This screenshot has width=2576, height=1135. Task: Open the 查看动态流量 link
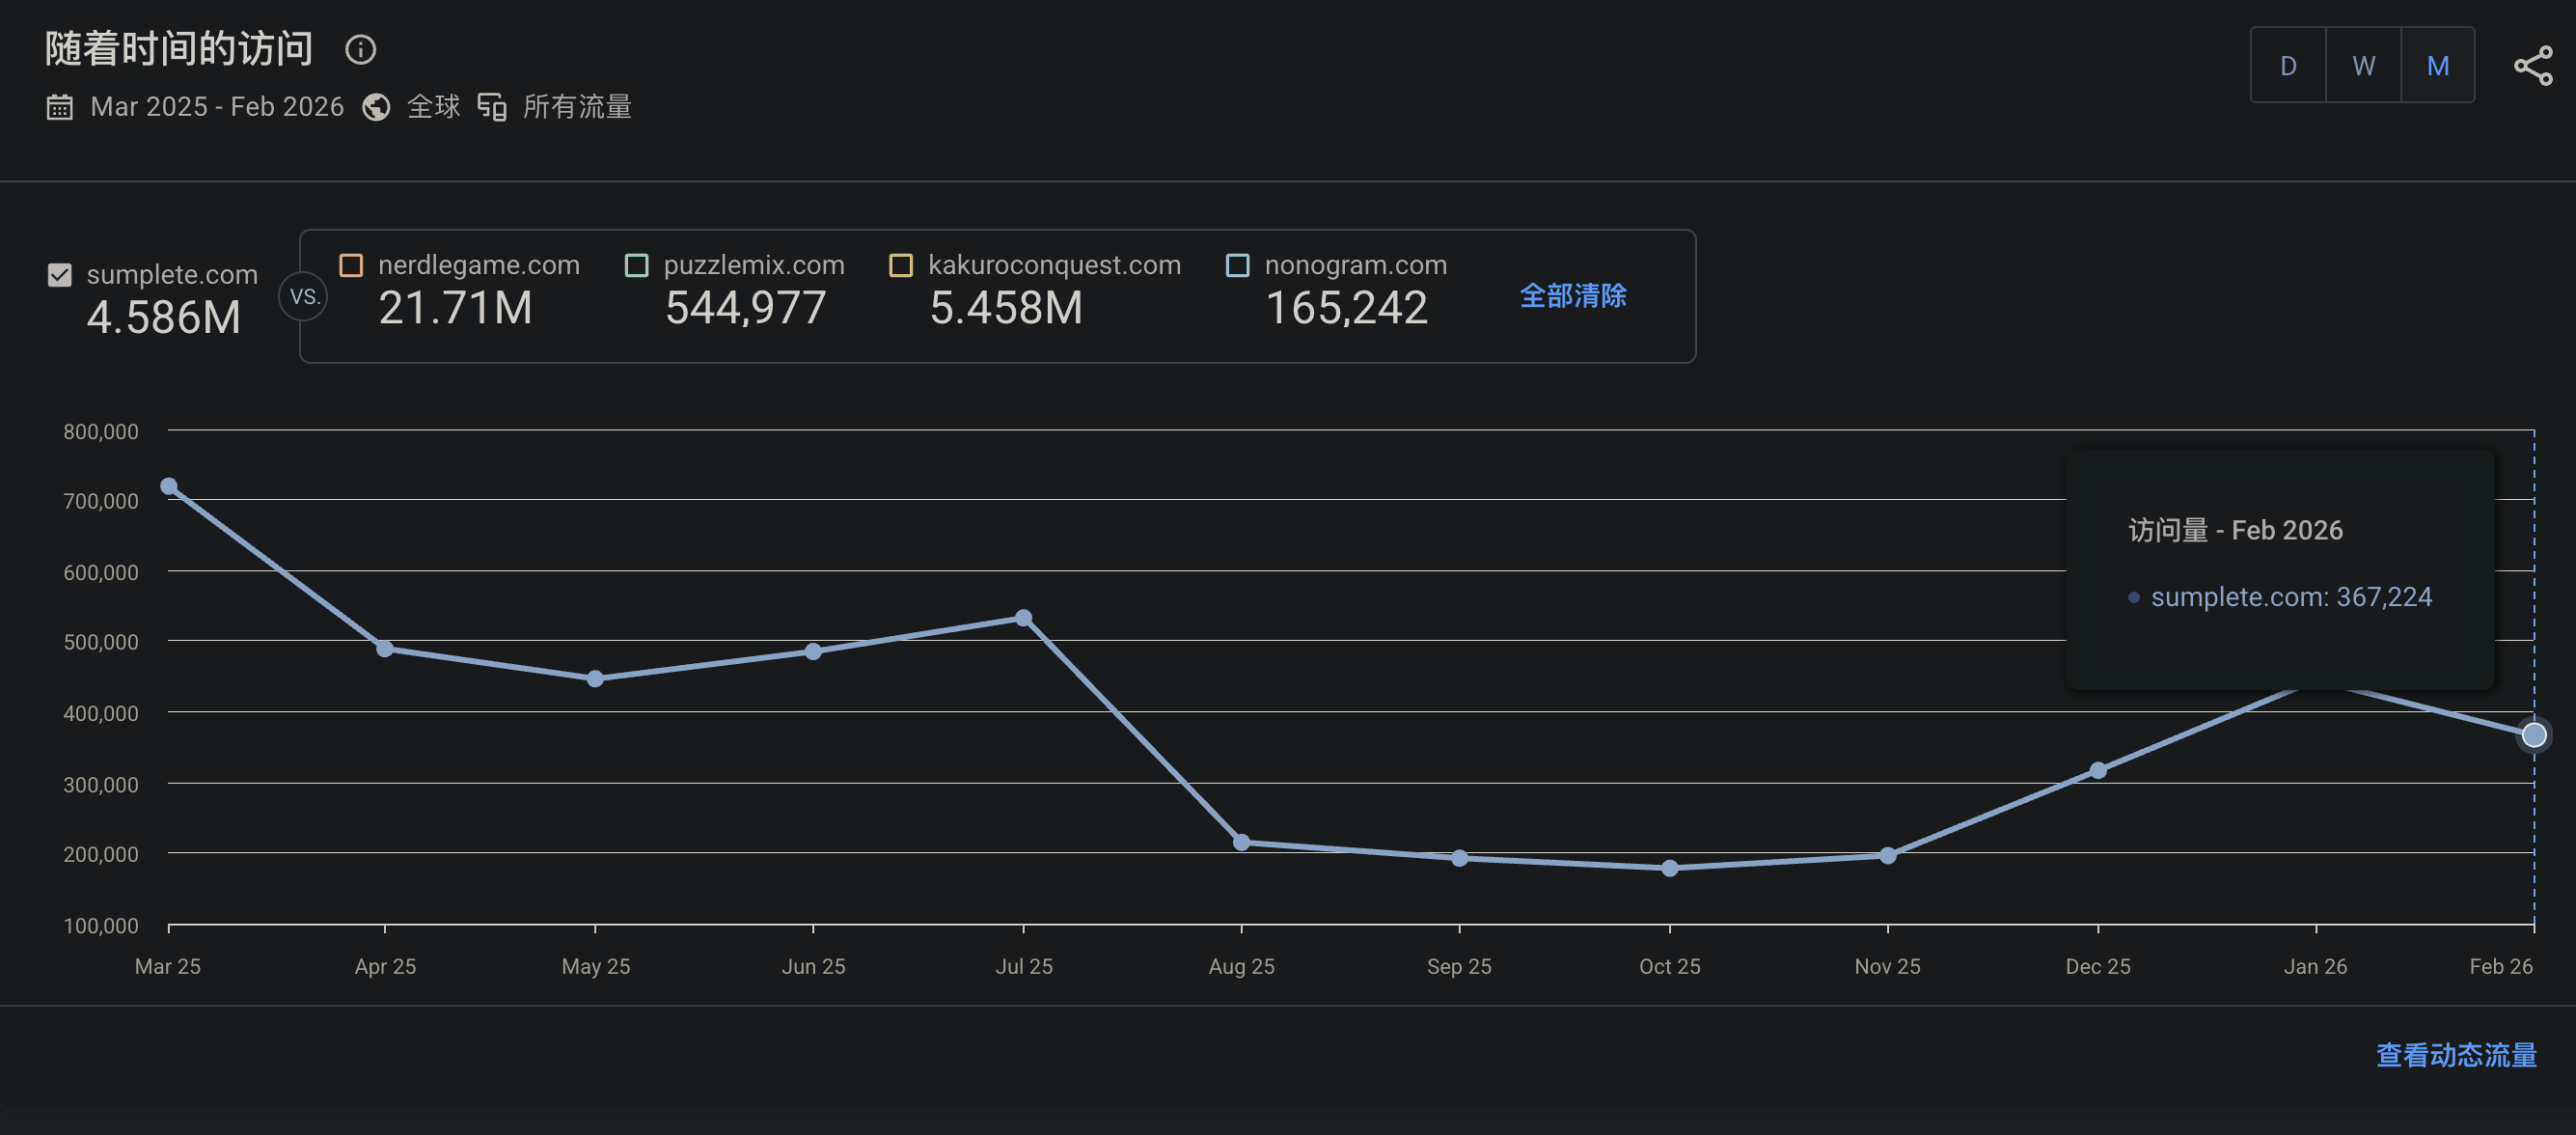pos(2456,1055)
